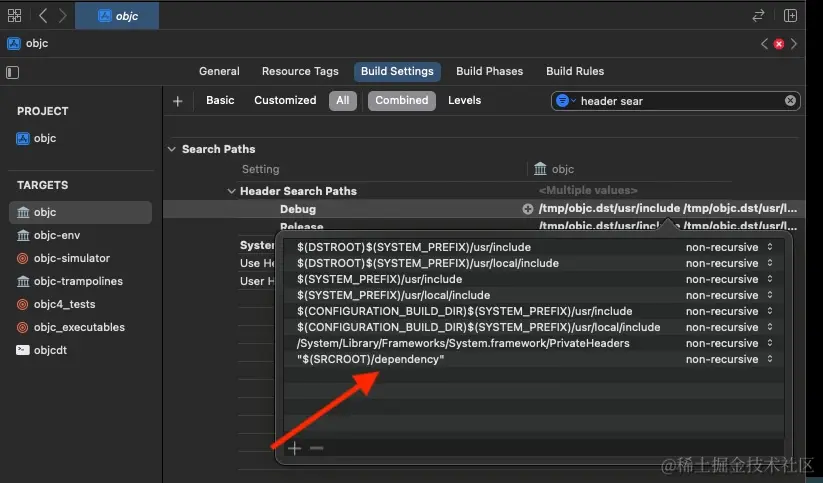Open the Resource Tags tab
The width and height of the screenshot is (823, 483).
click(300, 71)
